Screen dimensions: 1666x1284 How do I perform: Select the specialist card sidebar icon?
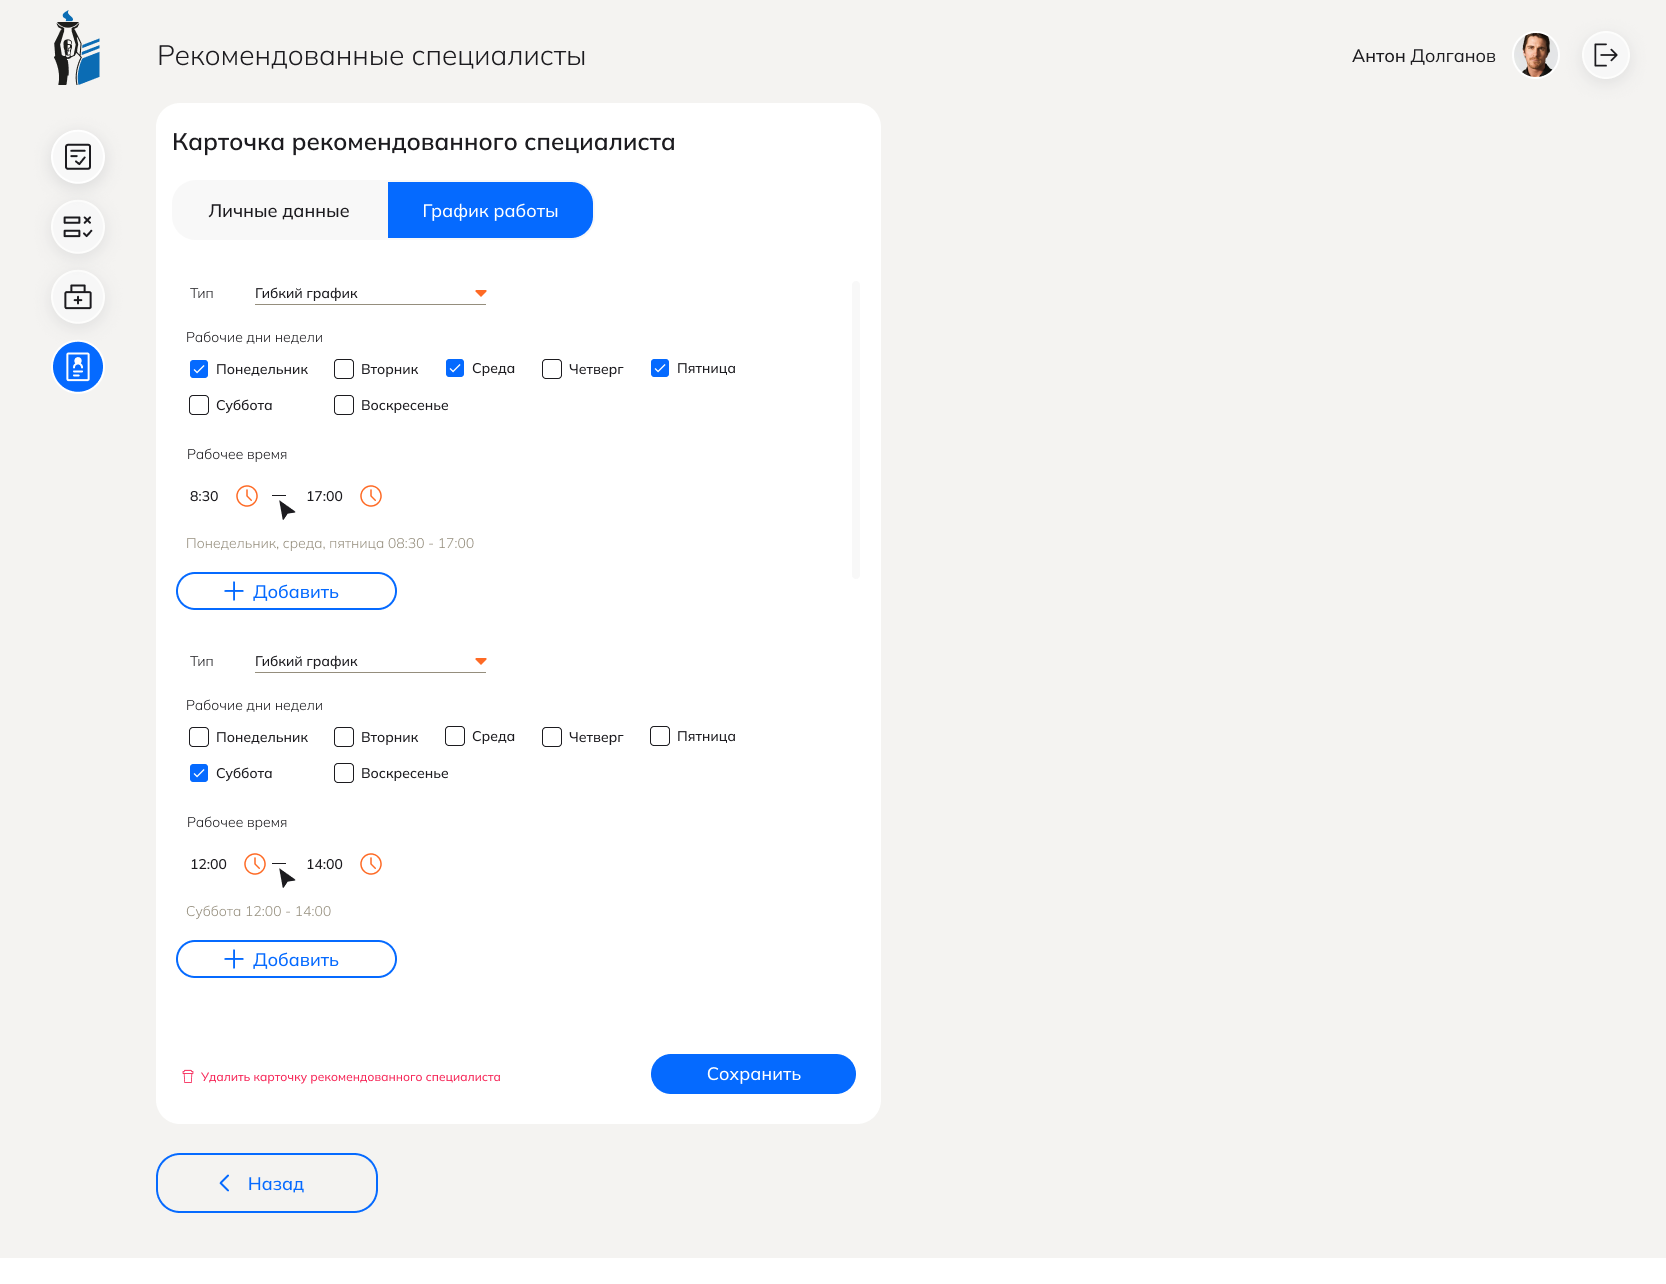click(78, 367)
